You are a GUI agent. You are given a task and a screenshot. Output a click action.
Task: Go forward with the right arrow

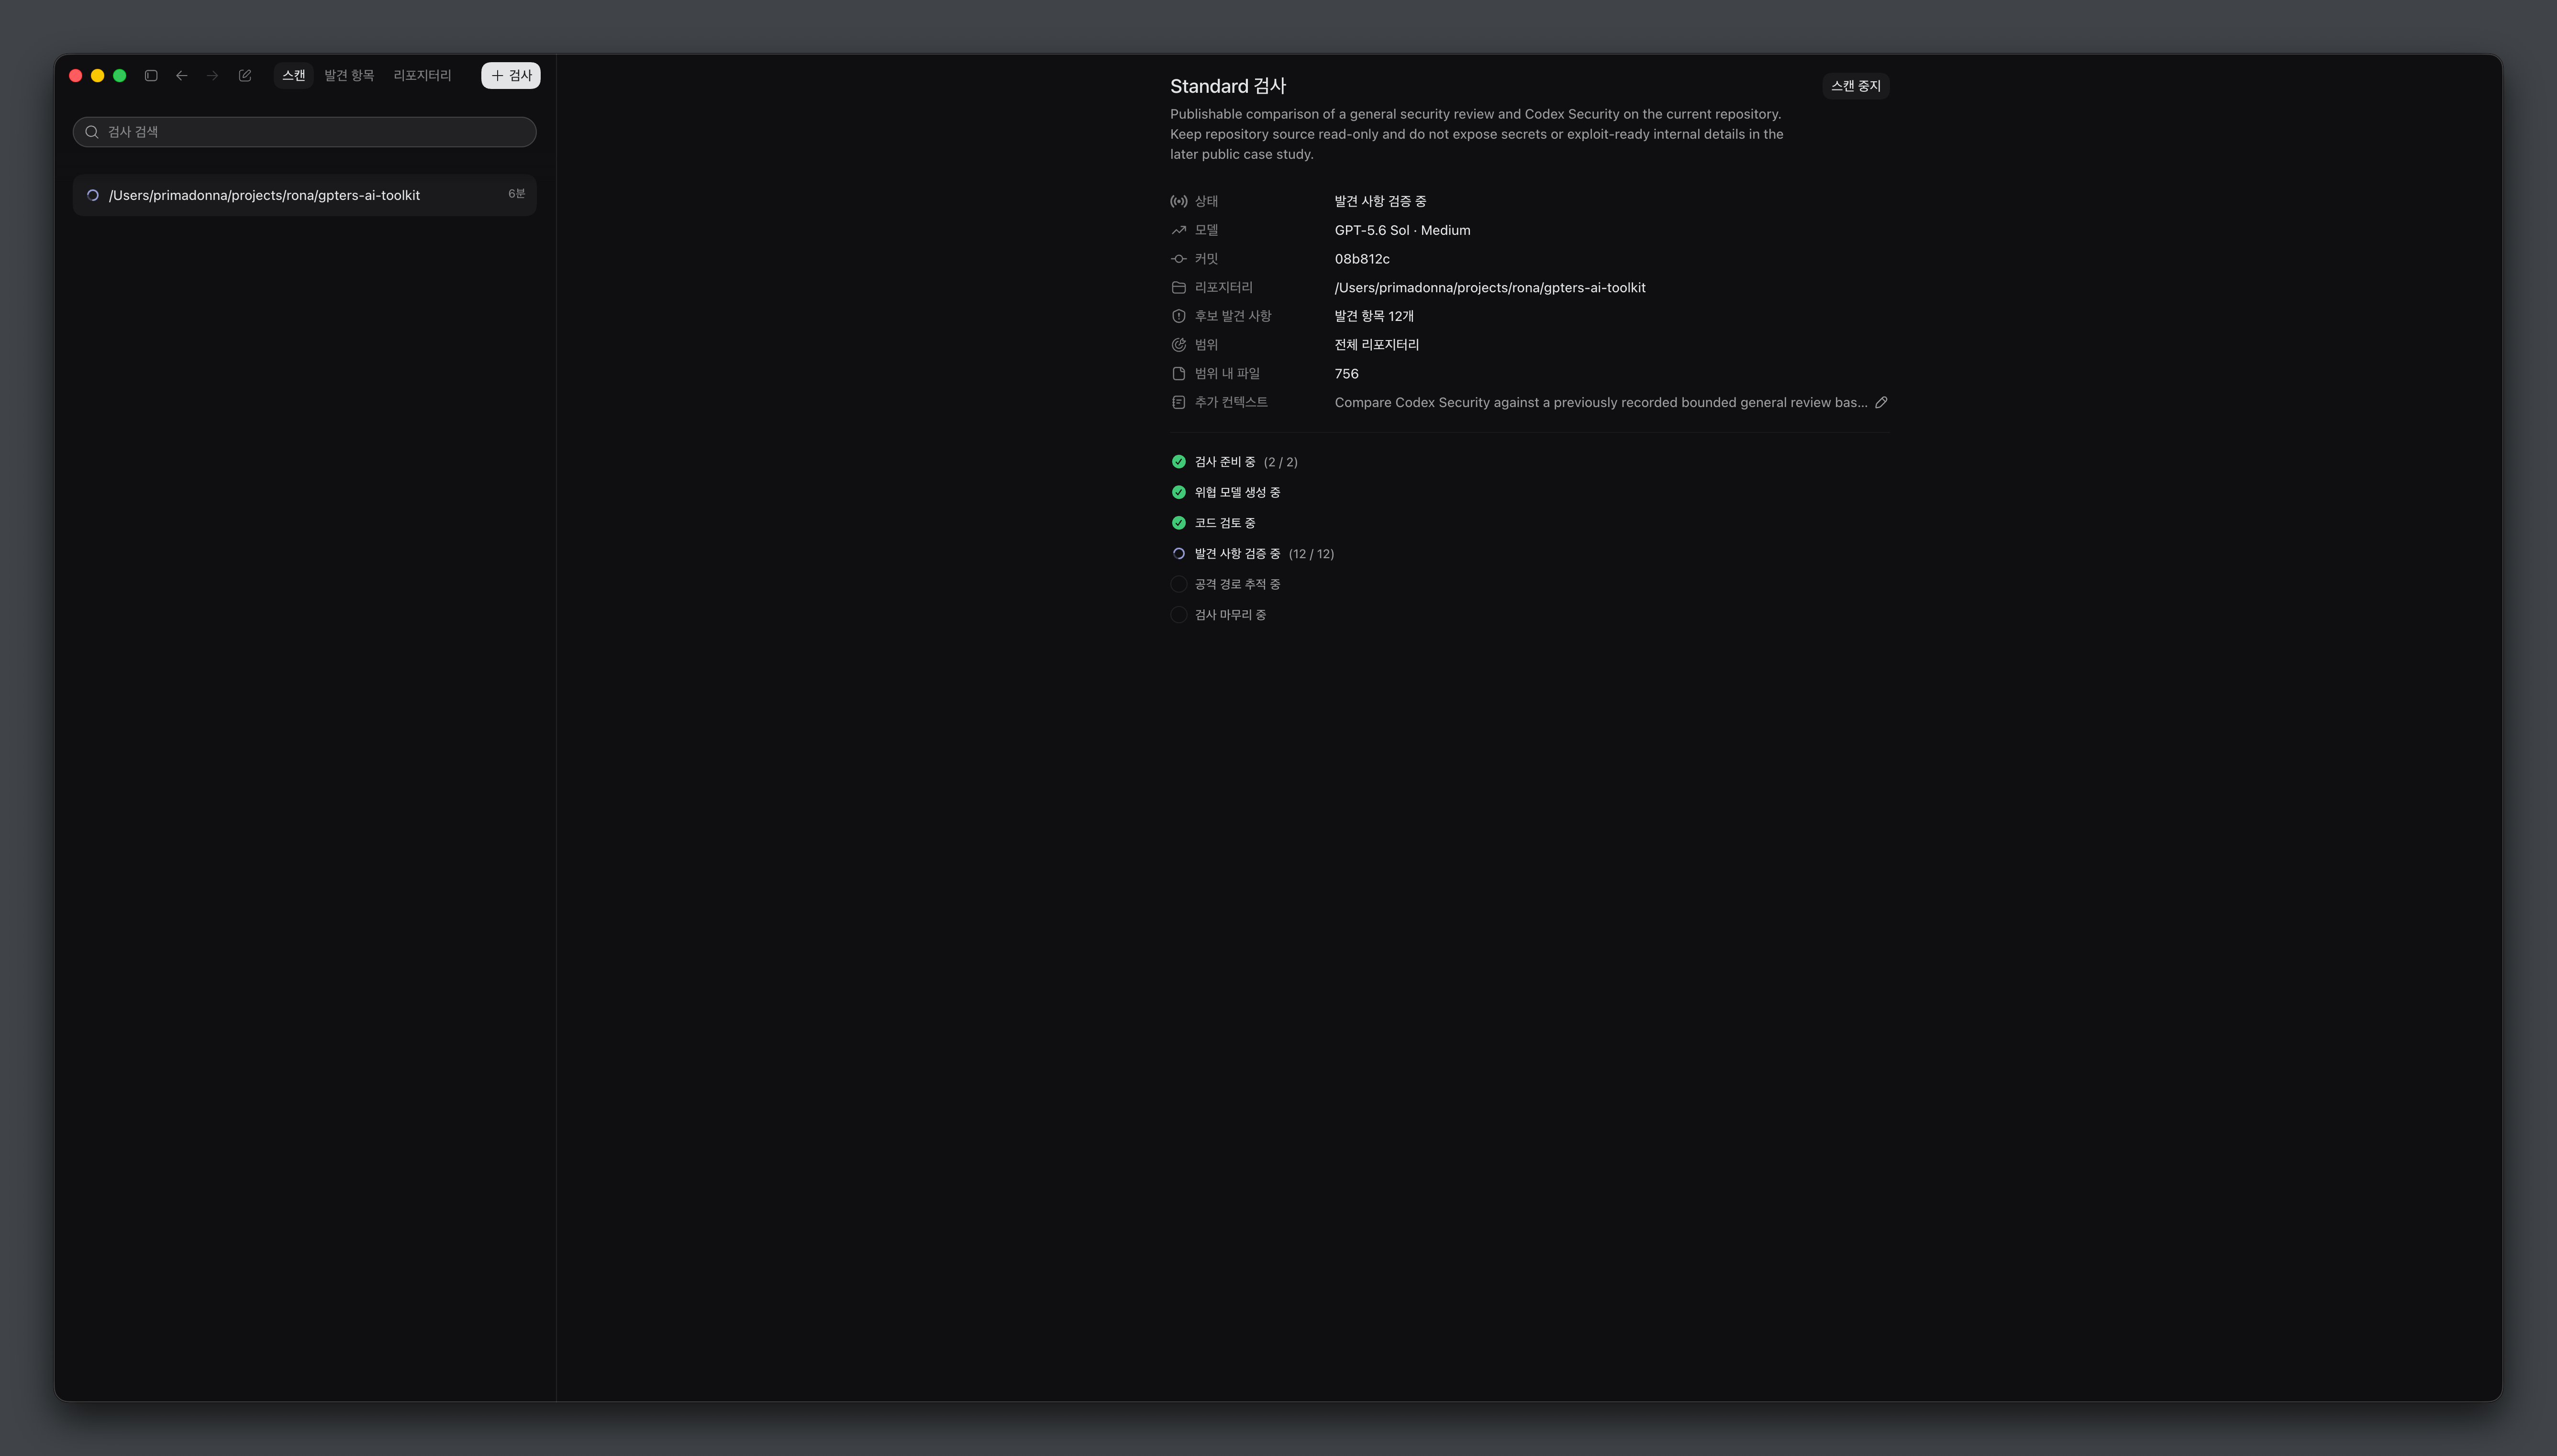click(212, 76)
